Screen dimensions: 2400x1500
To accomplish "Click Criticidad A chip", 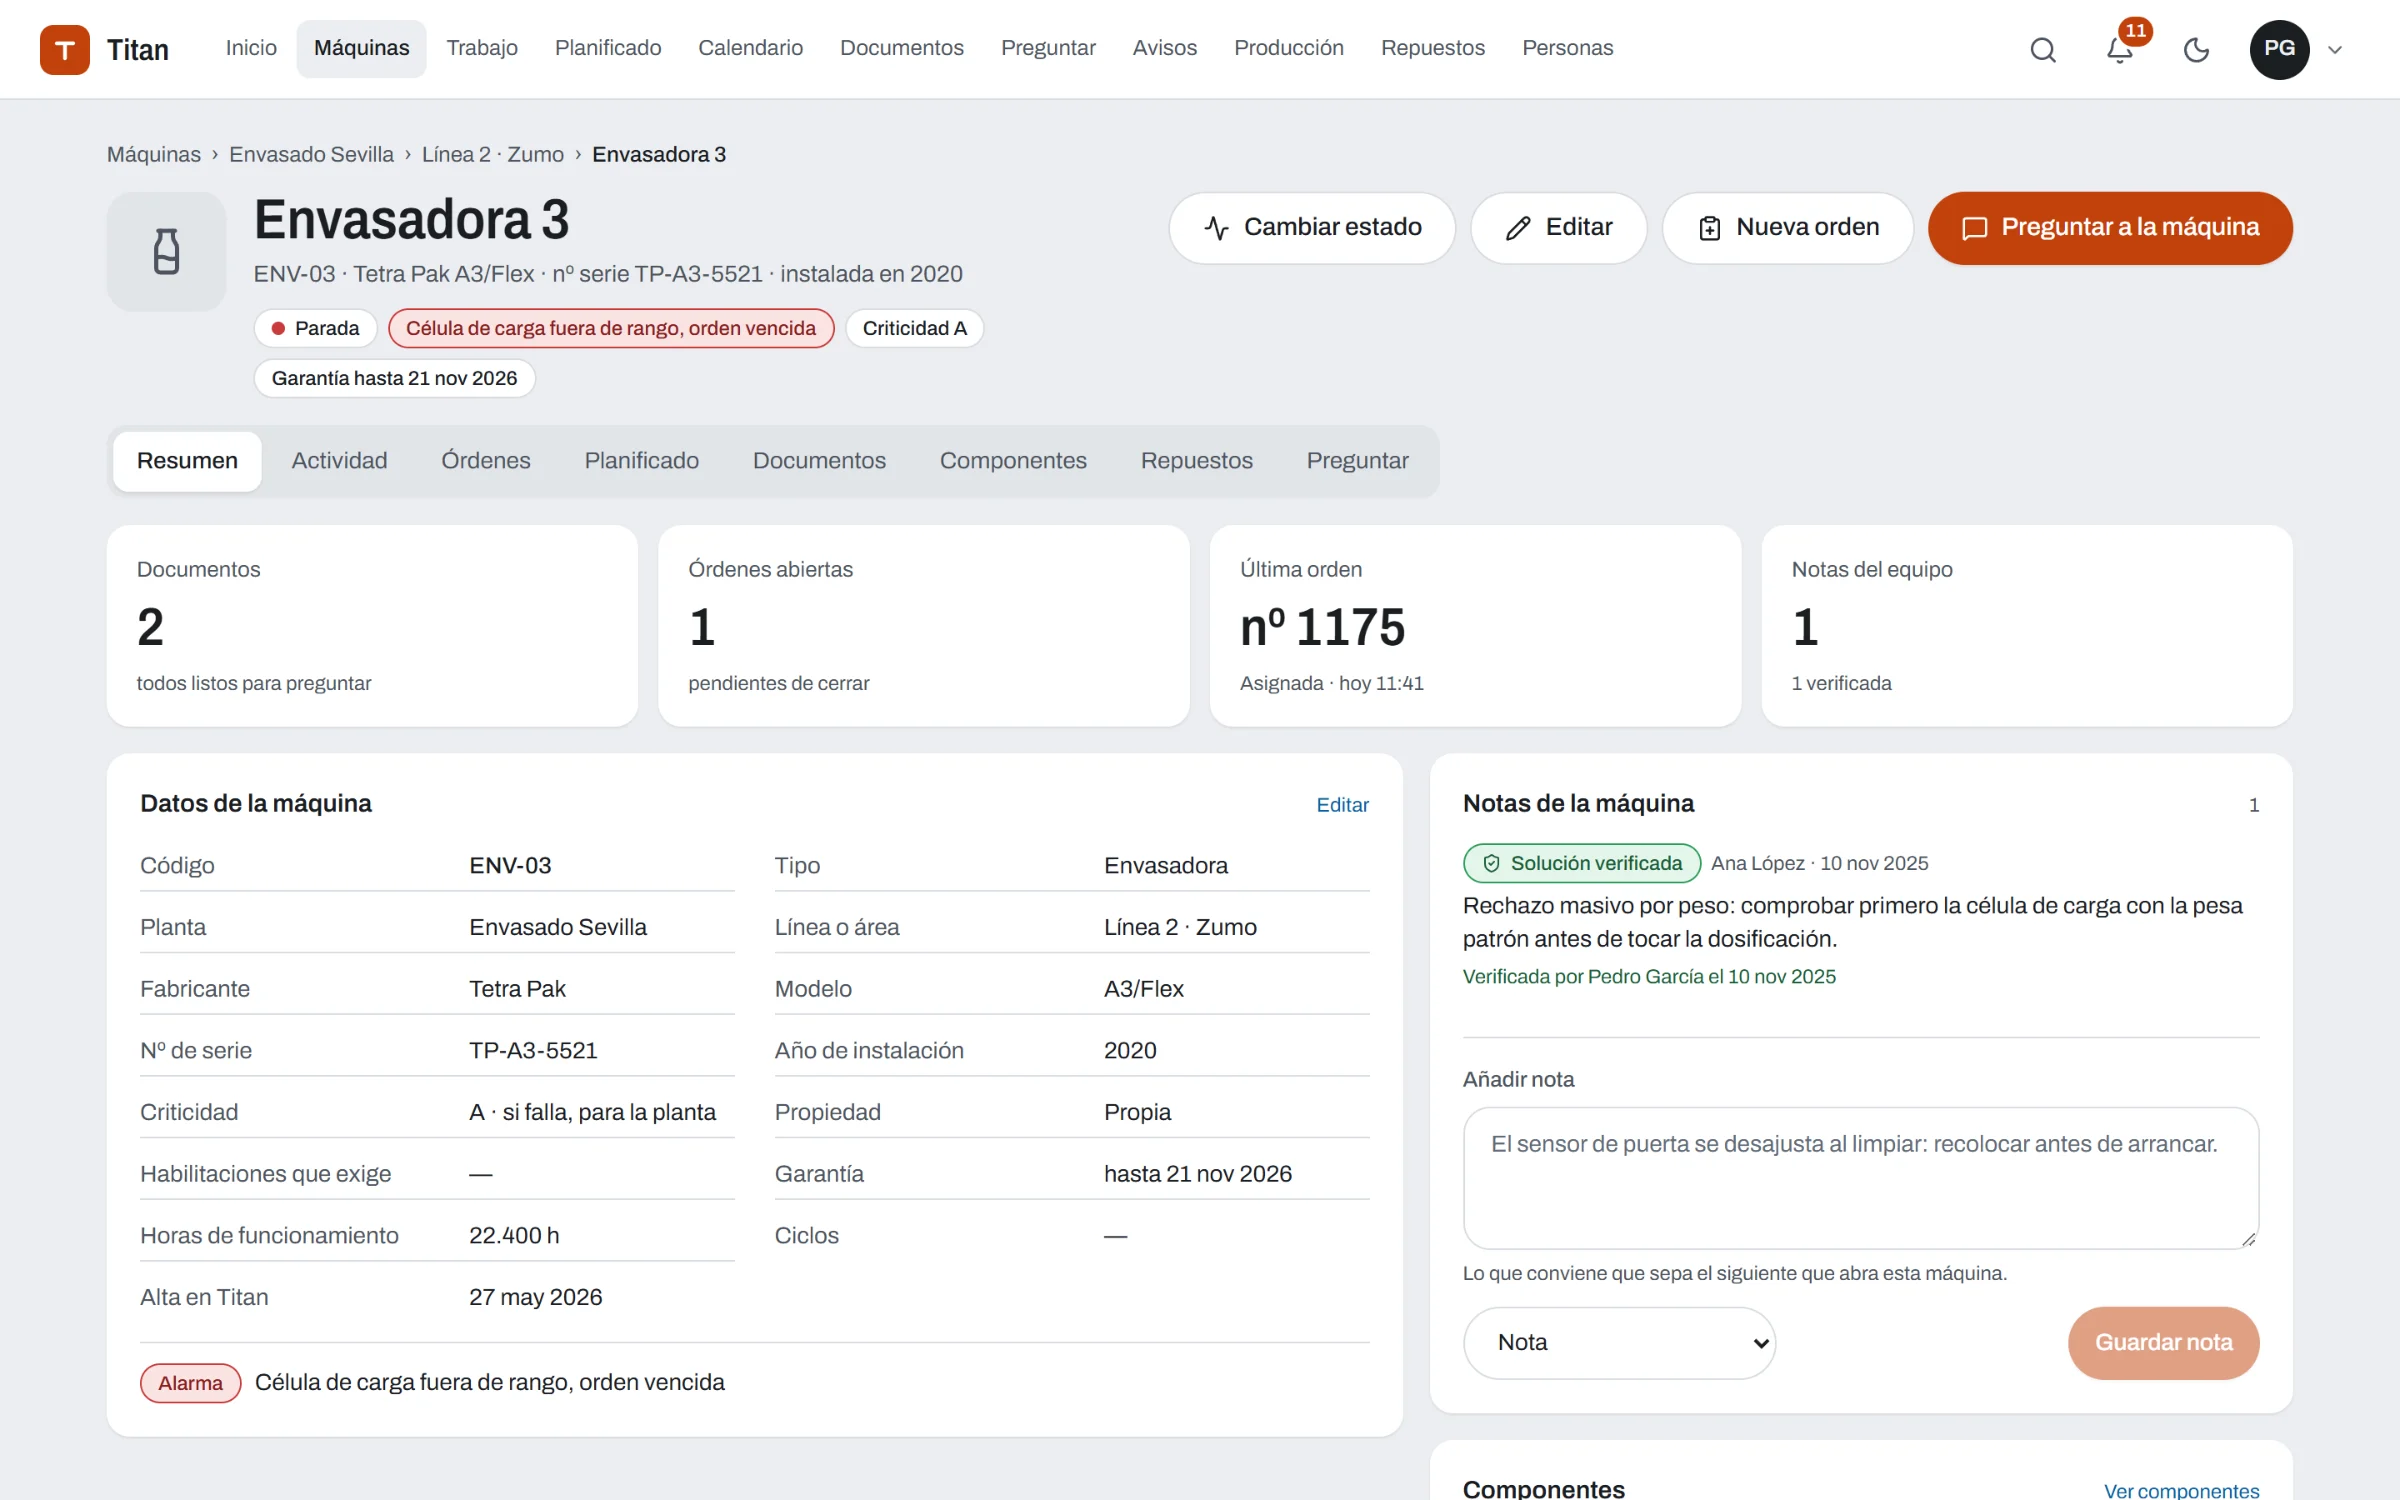I will point(914,329).
